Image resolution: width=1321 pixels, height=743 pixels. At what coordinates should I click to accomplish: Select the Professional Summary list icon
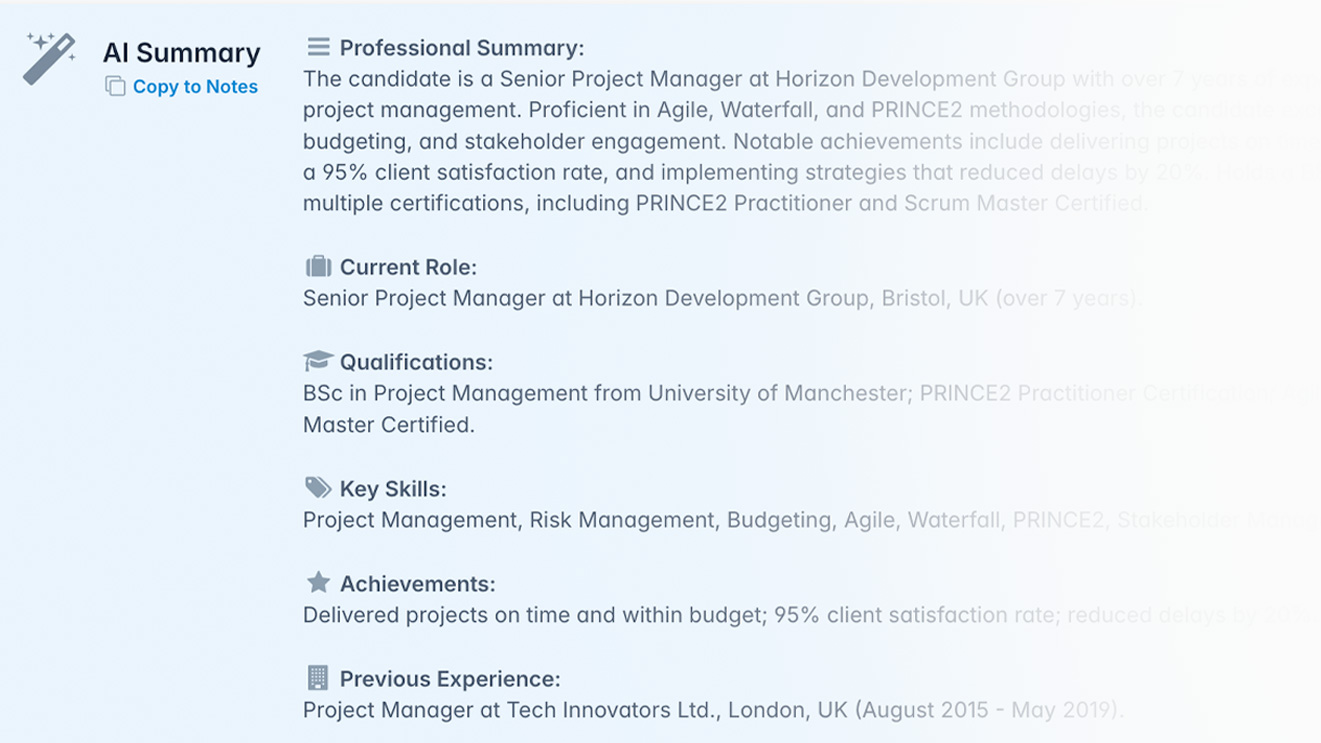point(317,46)
